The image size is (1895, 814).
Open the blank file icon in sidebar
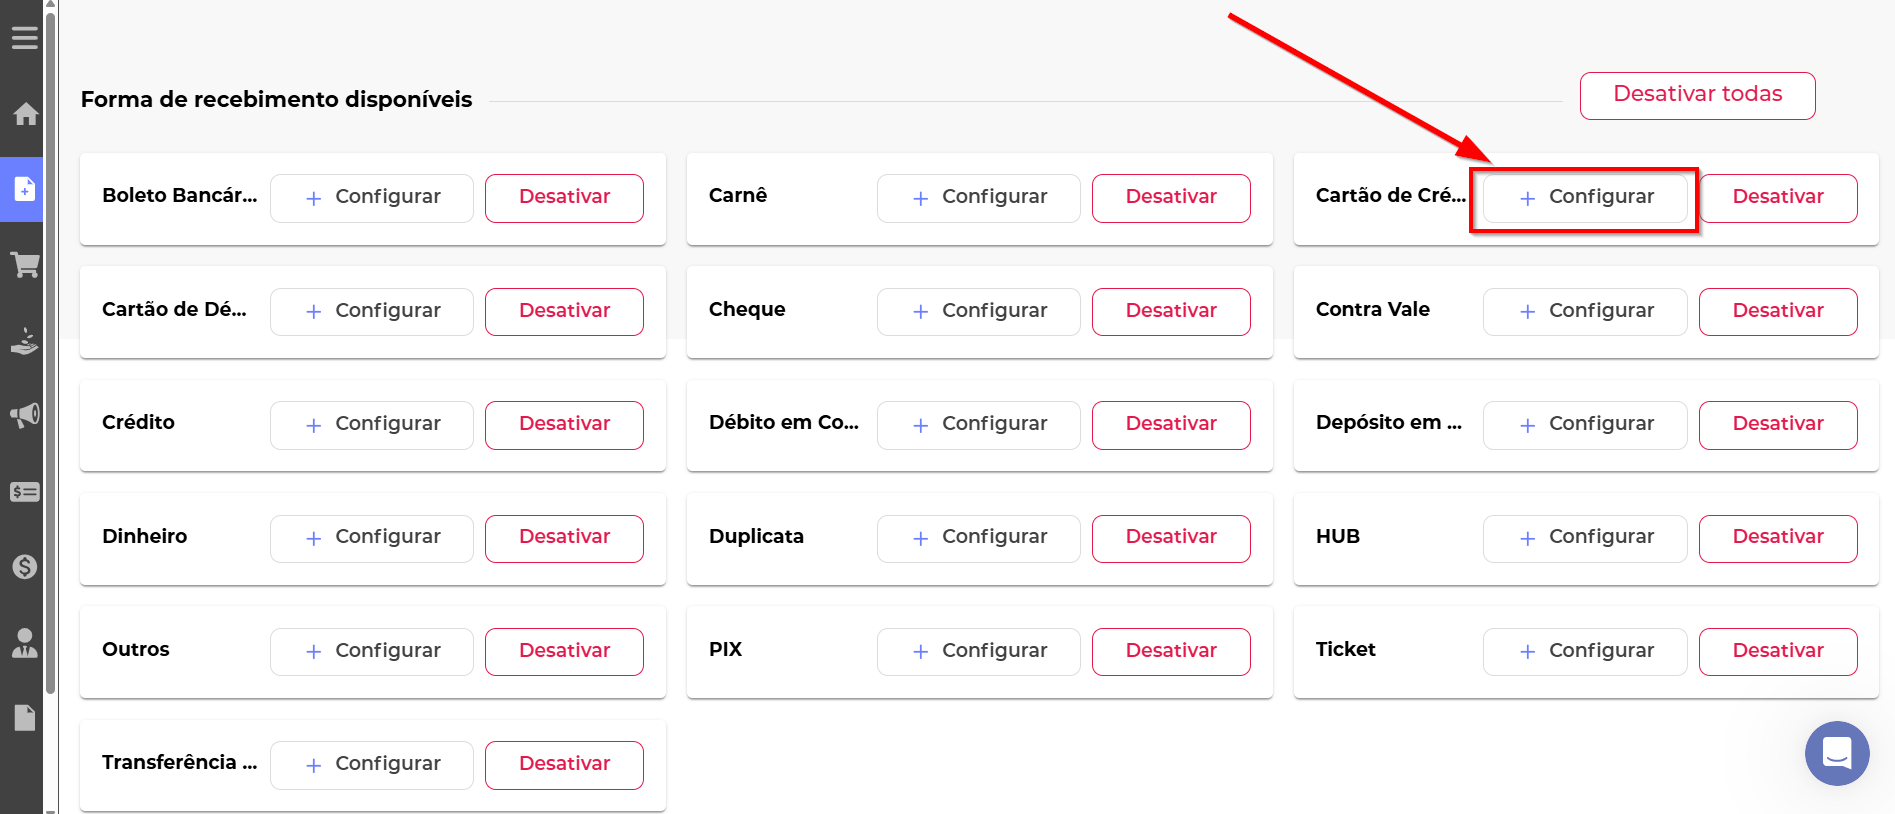point(25,718)
